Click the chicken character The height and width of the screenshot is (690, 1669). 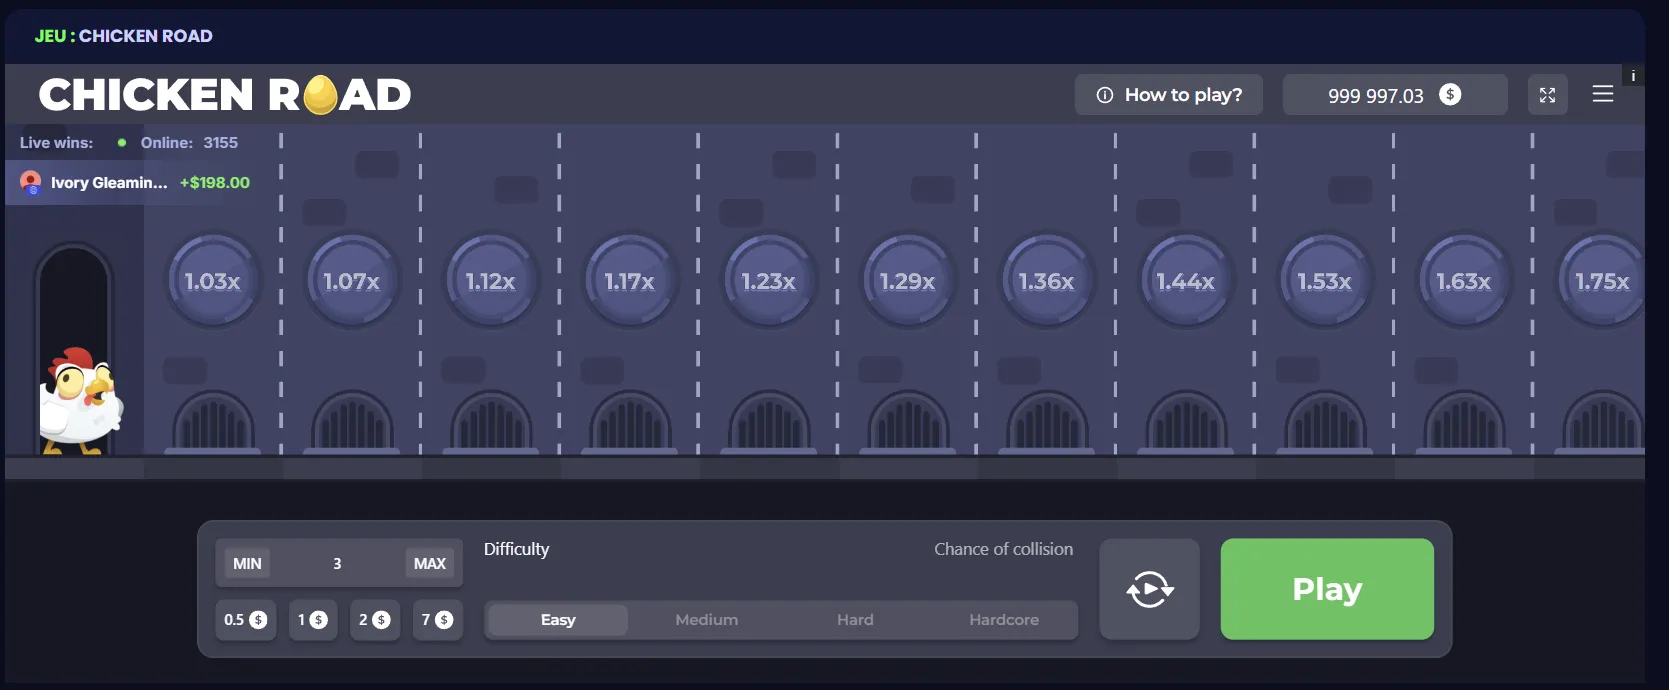tap(80, 401)
